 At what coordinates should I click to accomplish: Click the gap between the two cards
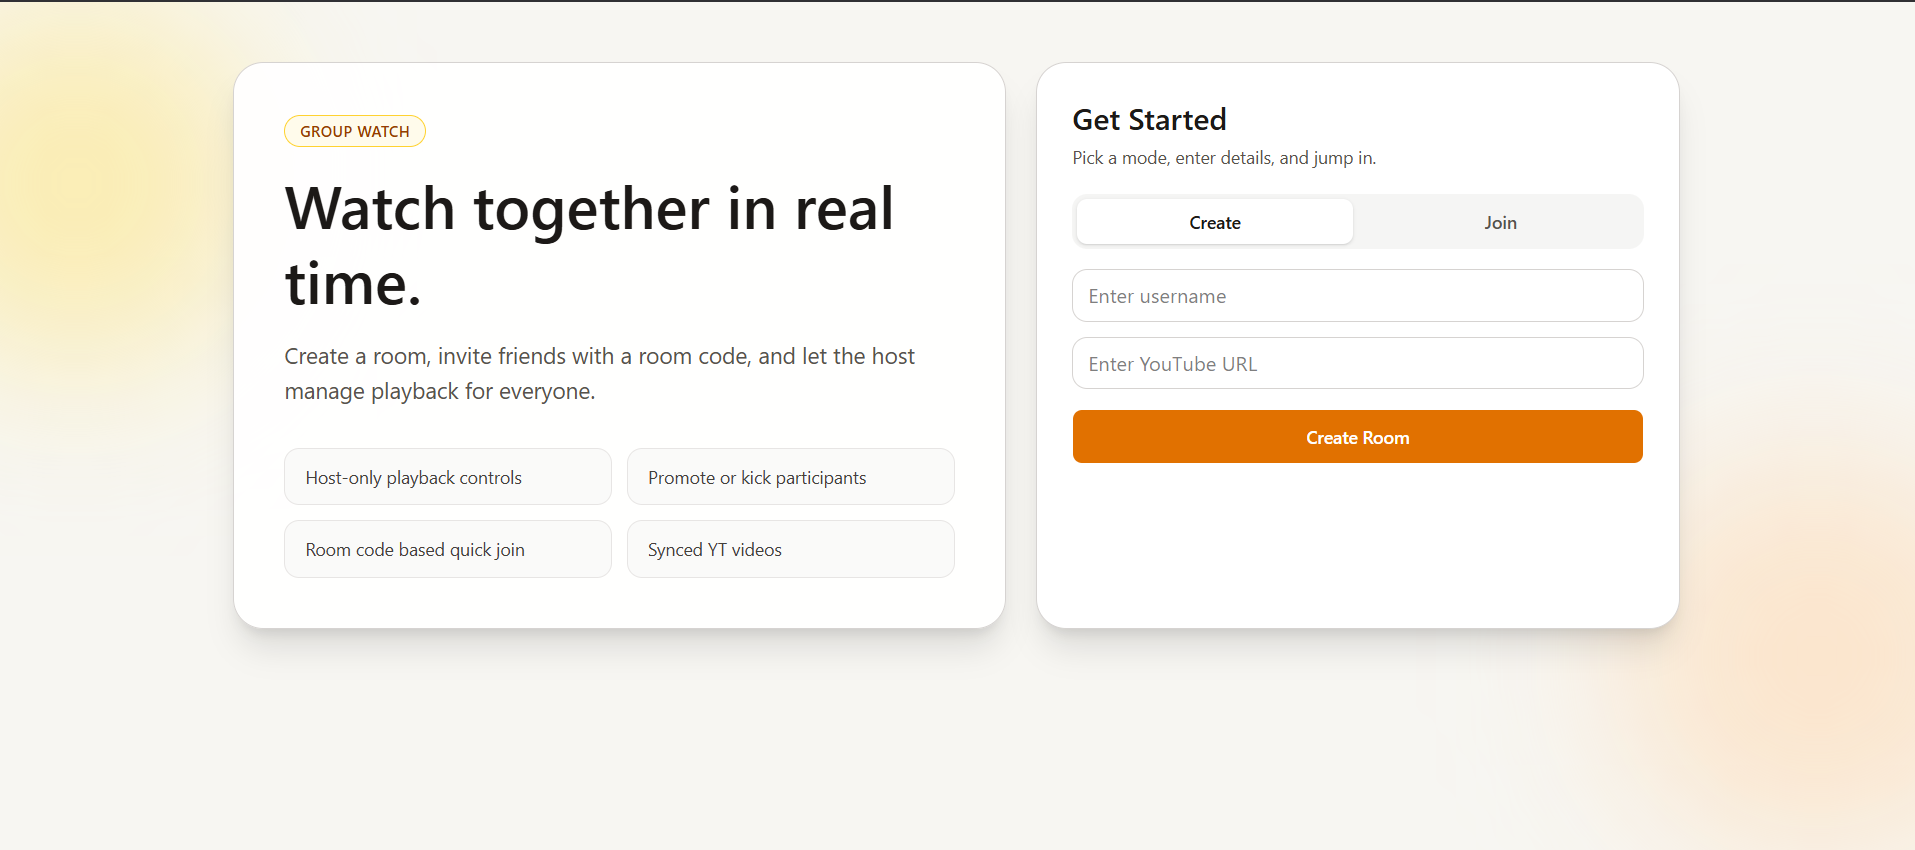click(x=1021, y=345)
